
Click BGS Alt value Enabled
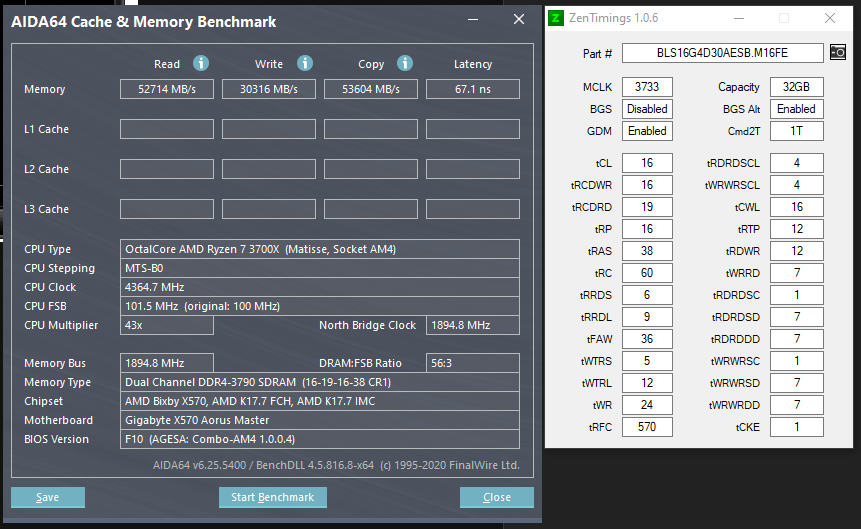[796, 109]
